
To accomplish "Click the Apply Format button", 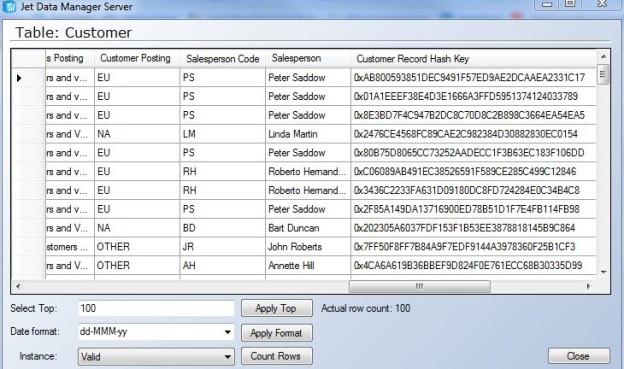I will coord(277,333).
